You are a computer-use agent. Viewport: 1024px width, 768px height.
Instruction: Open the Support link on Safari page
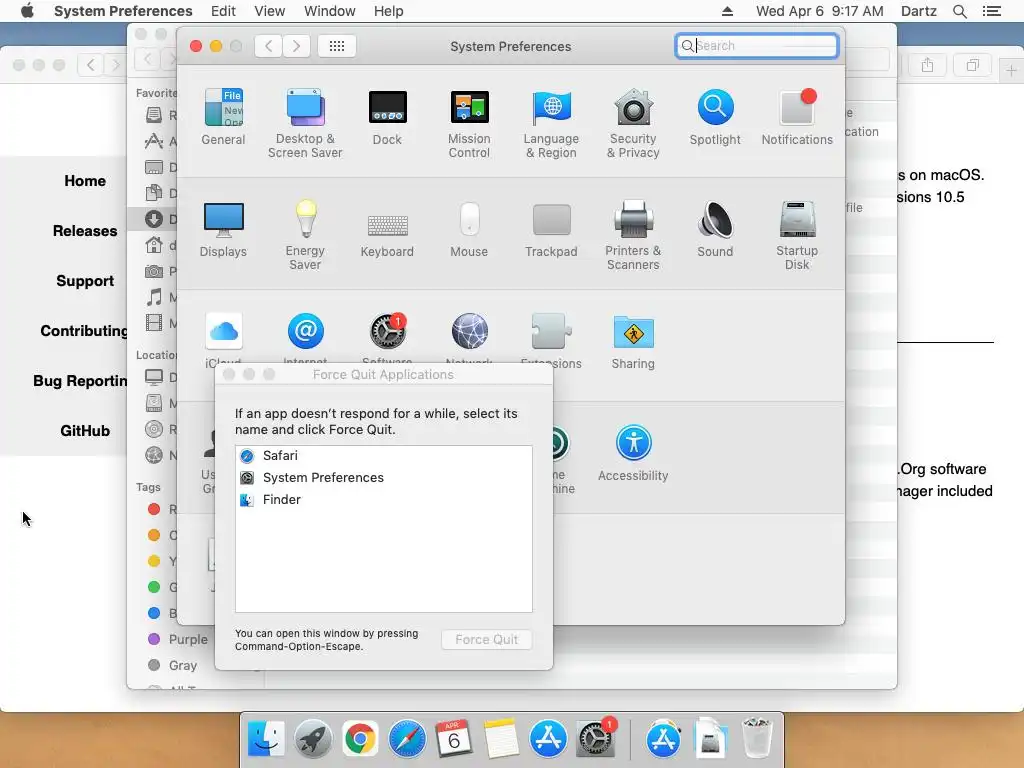(85, 281)
